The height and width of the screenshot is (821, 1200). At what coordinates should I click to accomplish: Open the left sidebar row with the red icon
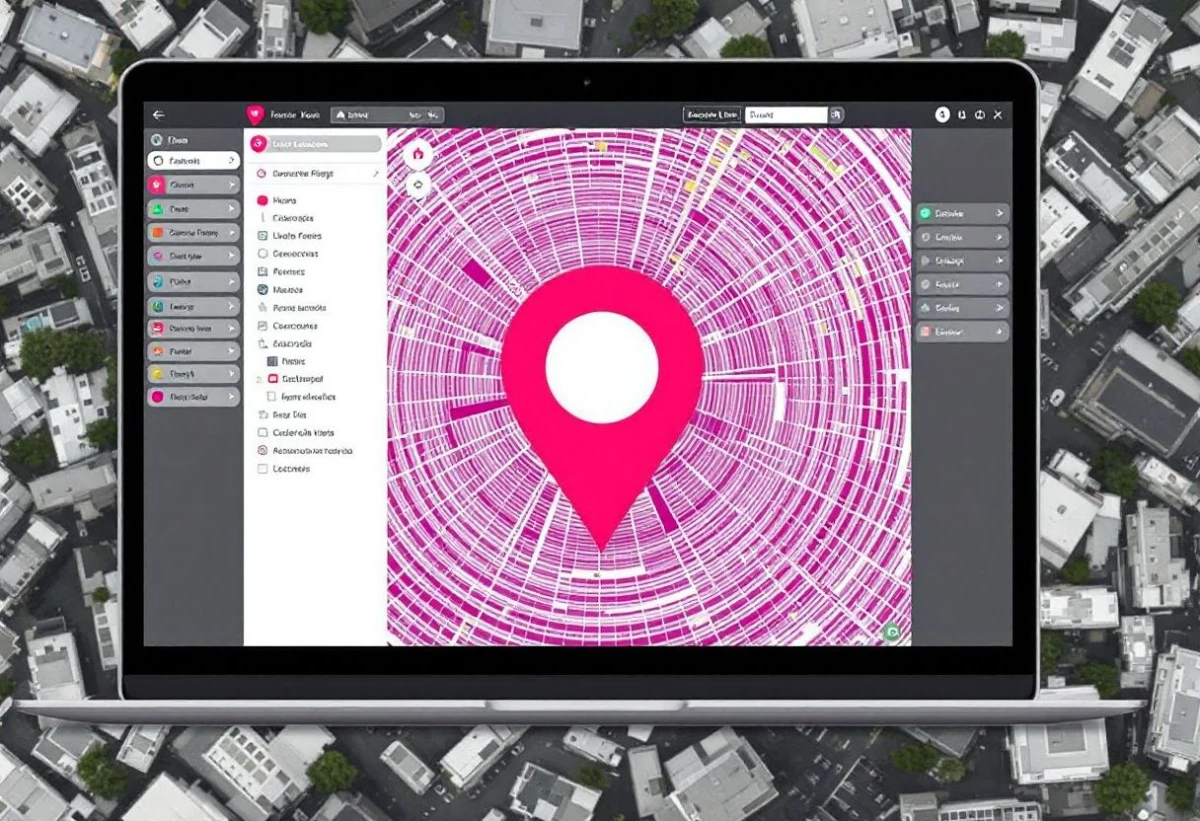[x=193, y=328]
